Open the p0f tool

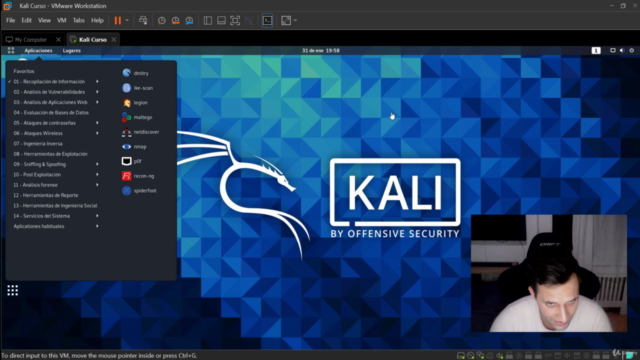click(132, 161)
